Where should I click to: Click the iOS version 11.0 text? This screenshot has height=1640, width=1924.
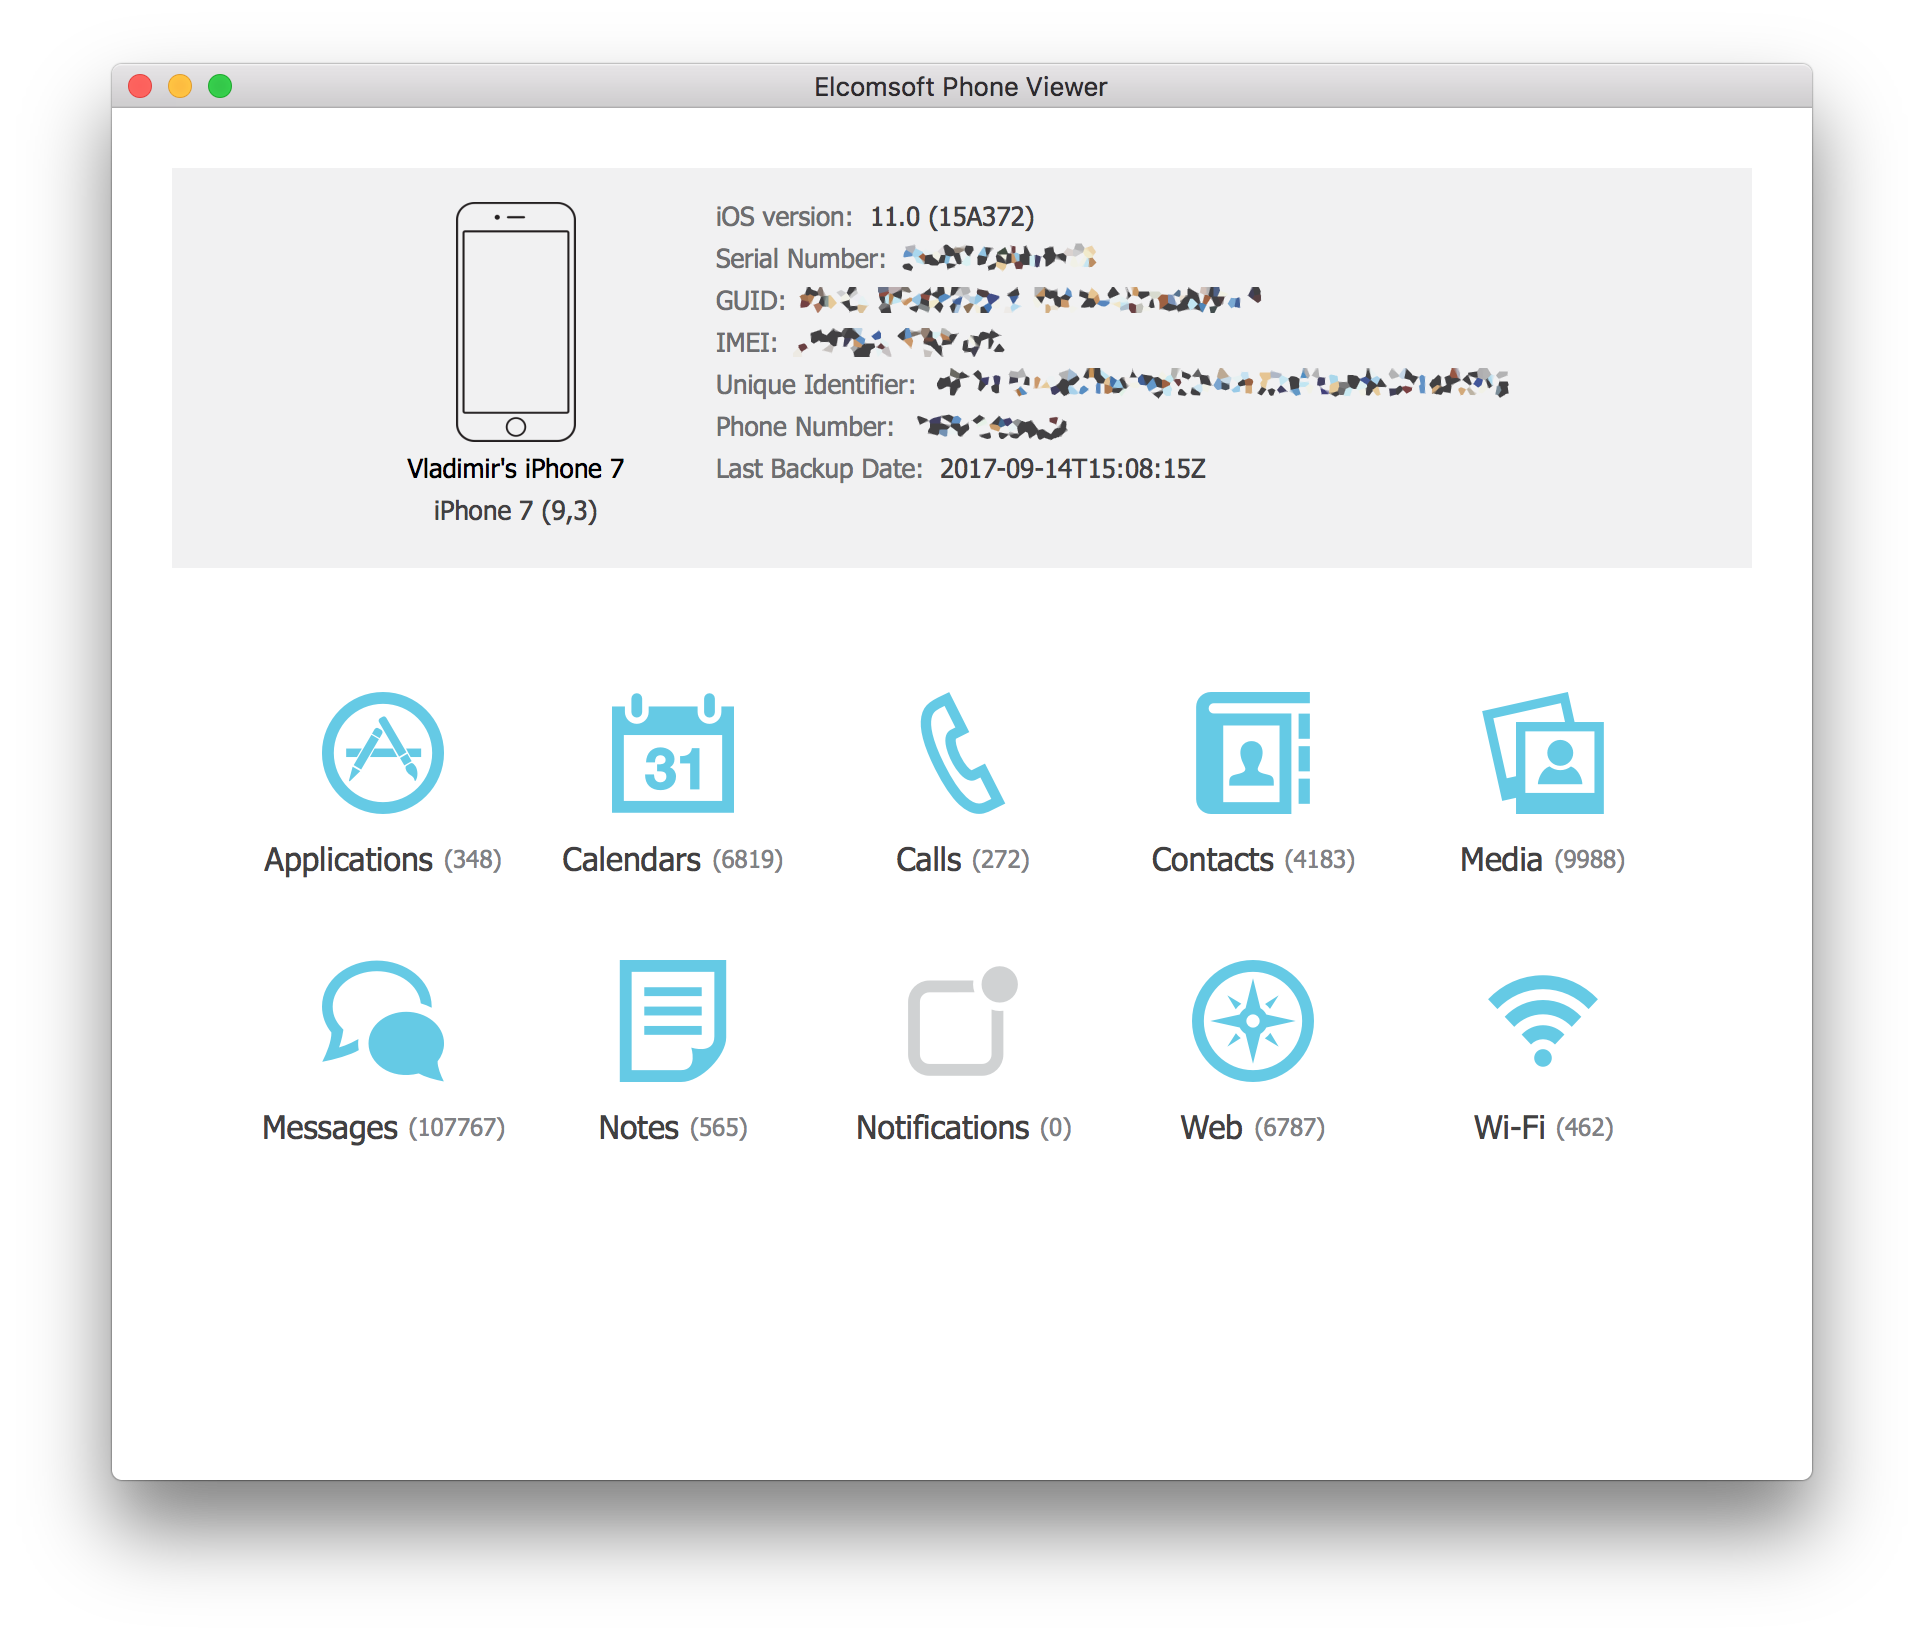coord(951,217)
